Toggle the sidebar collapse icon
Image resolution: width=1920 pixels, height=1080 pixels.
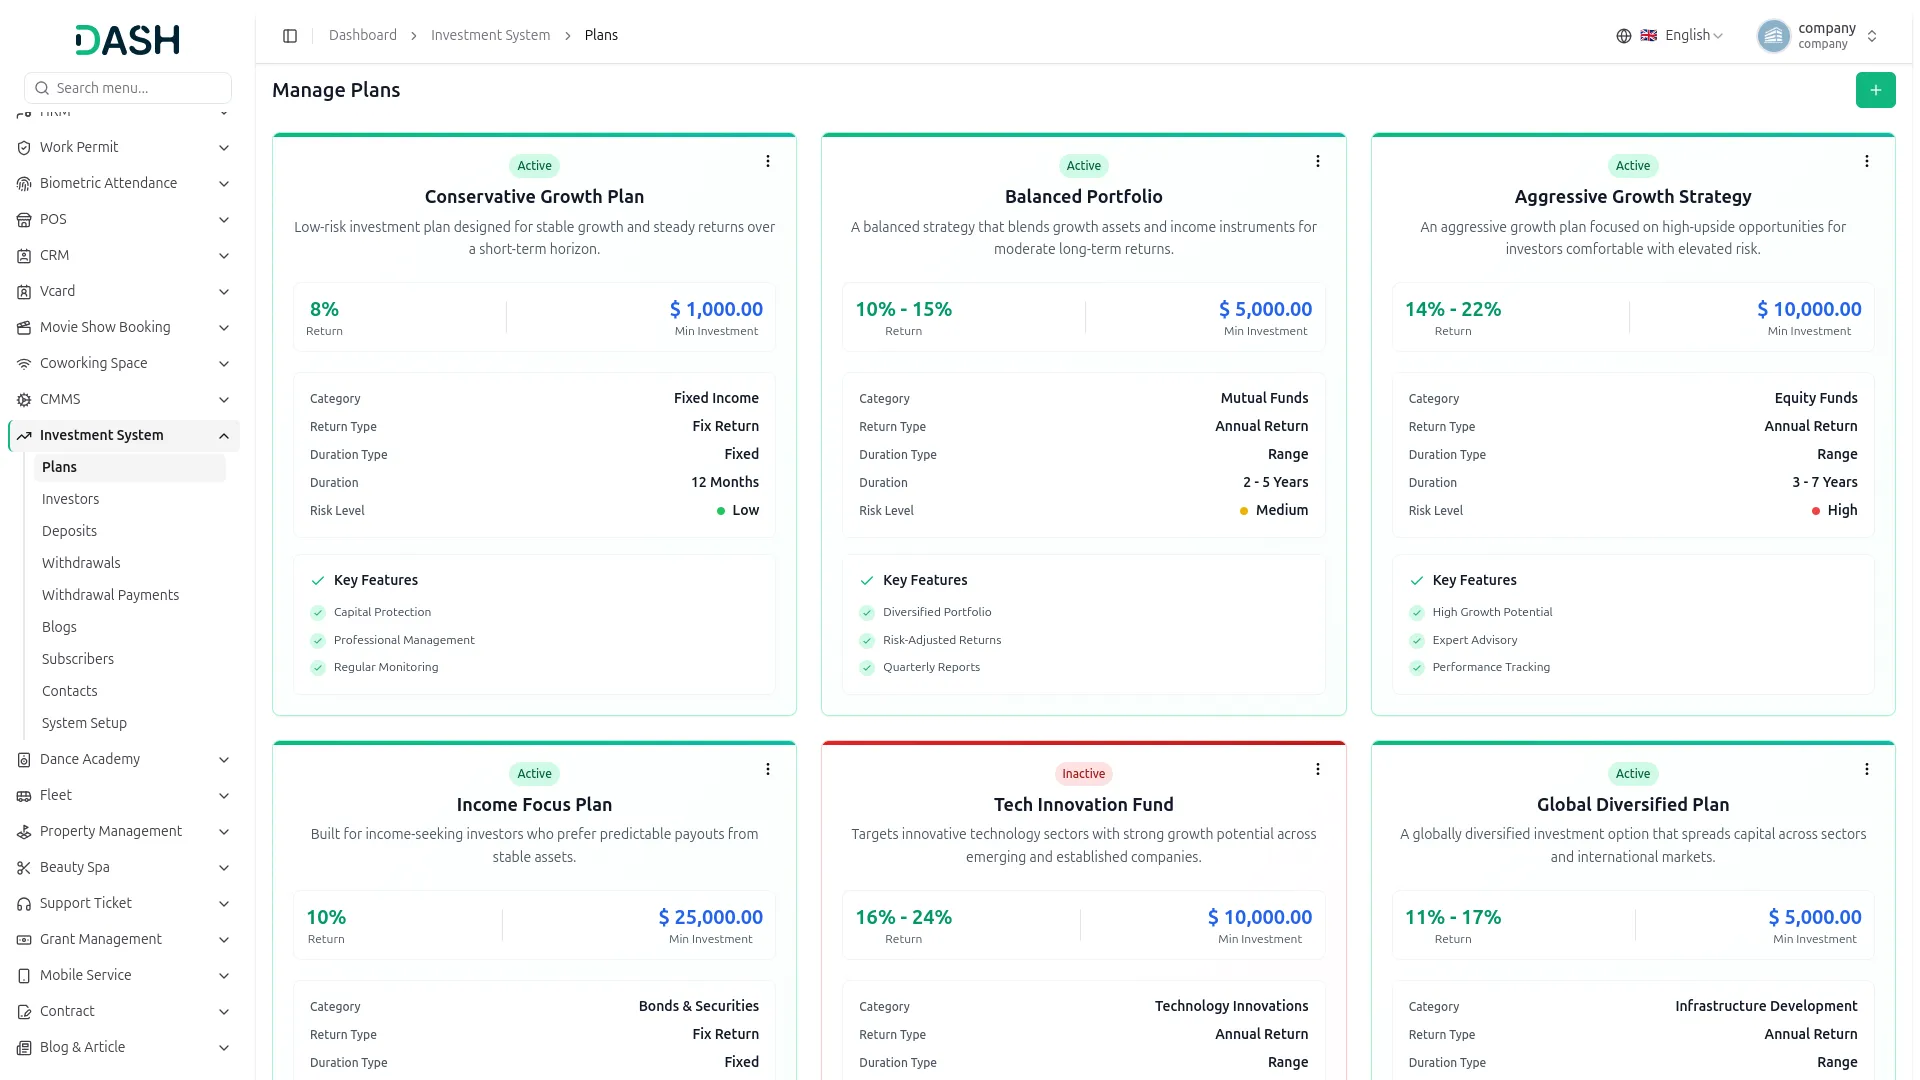(x=290, y=36)
